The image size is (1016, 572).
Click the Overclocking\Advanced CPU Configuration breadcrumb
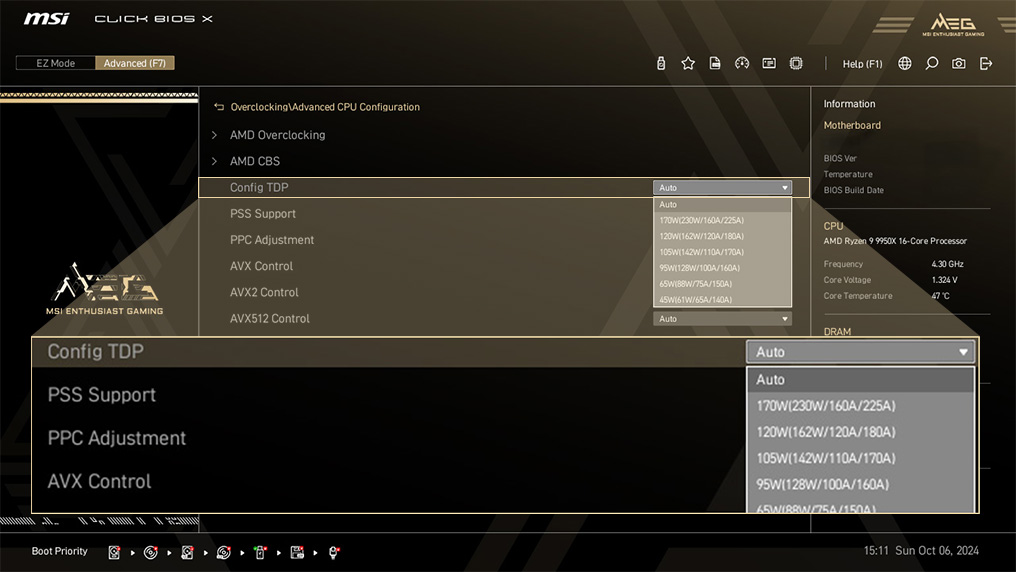325,107
